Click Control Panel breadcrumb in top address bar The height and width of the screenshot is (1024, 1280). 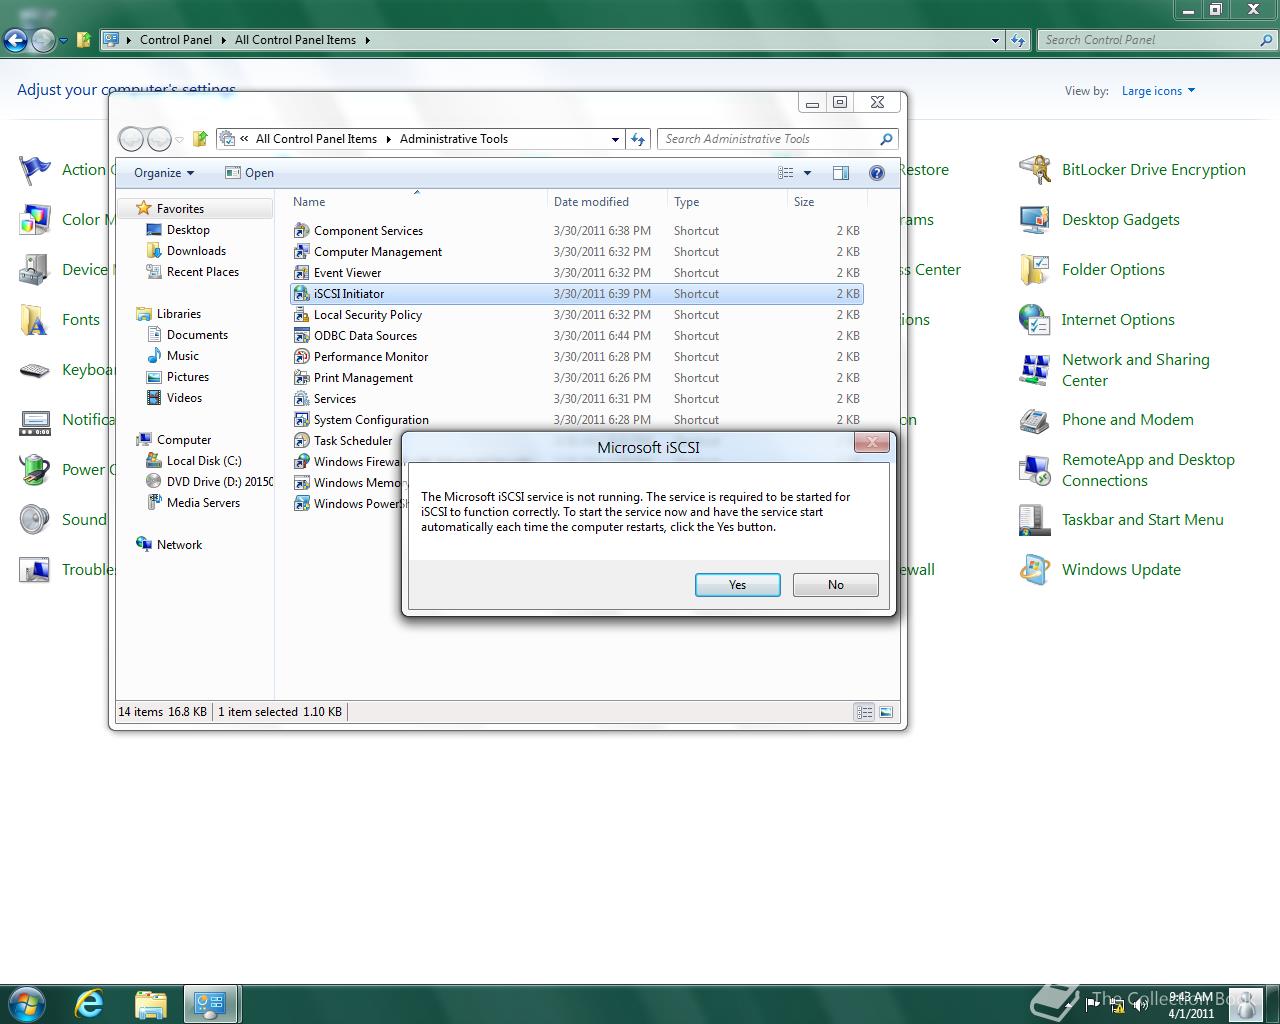coord(176,40)
